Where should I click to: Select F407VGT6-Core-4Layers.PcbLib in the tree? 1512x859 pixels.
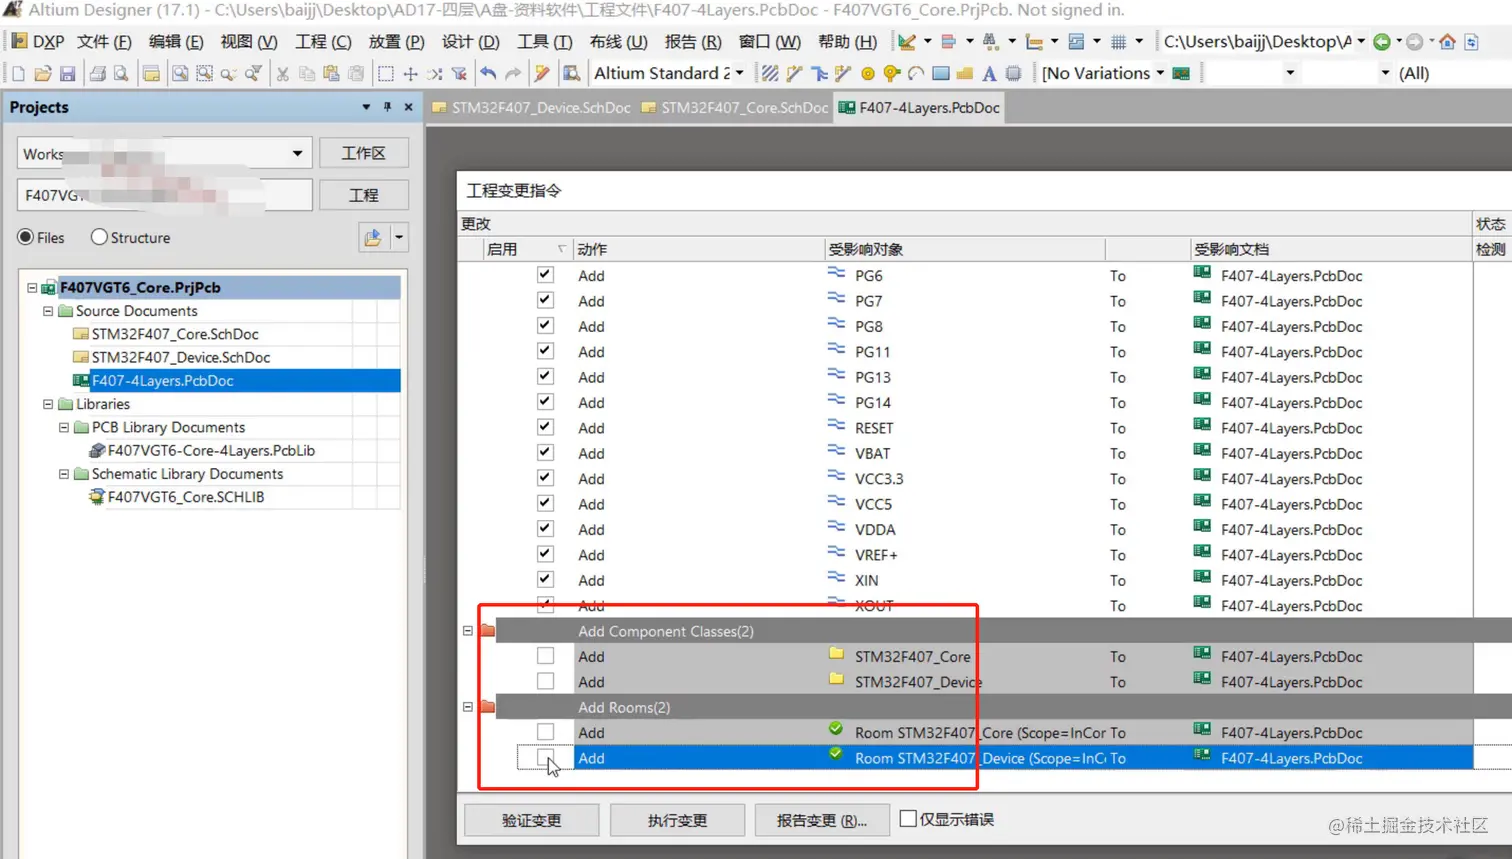pos(211,451)
